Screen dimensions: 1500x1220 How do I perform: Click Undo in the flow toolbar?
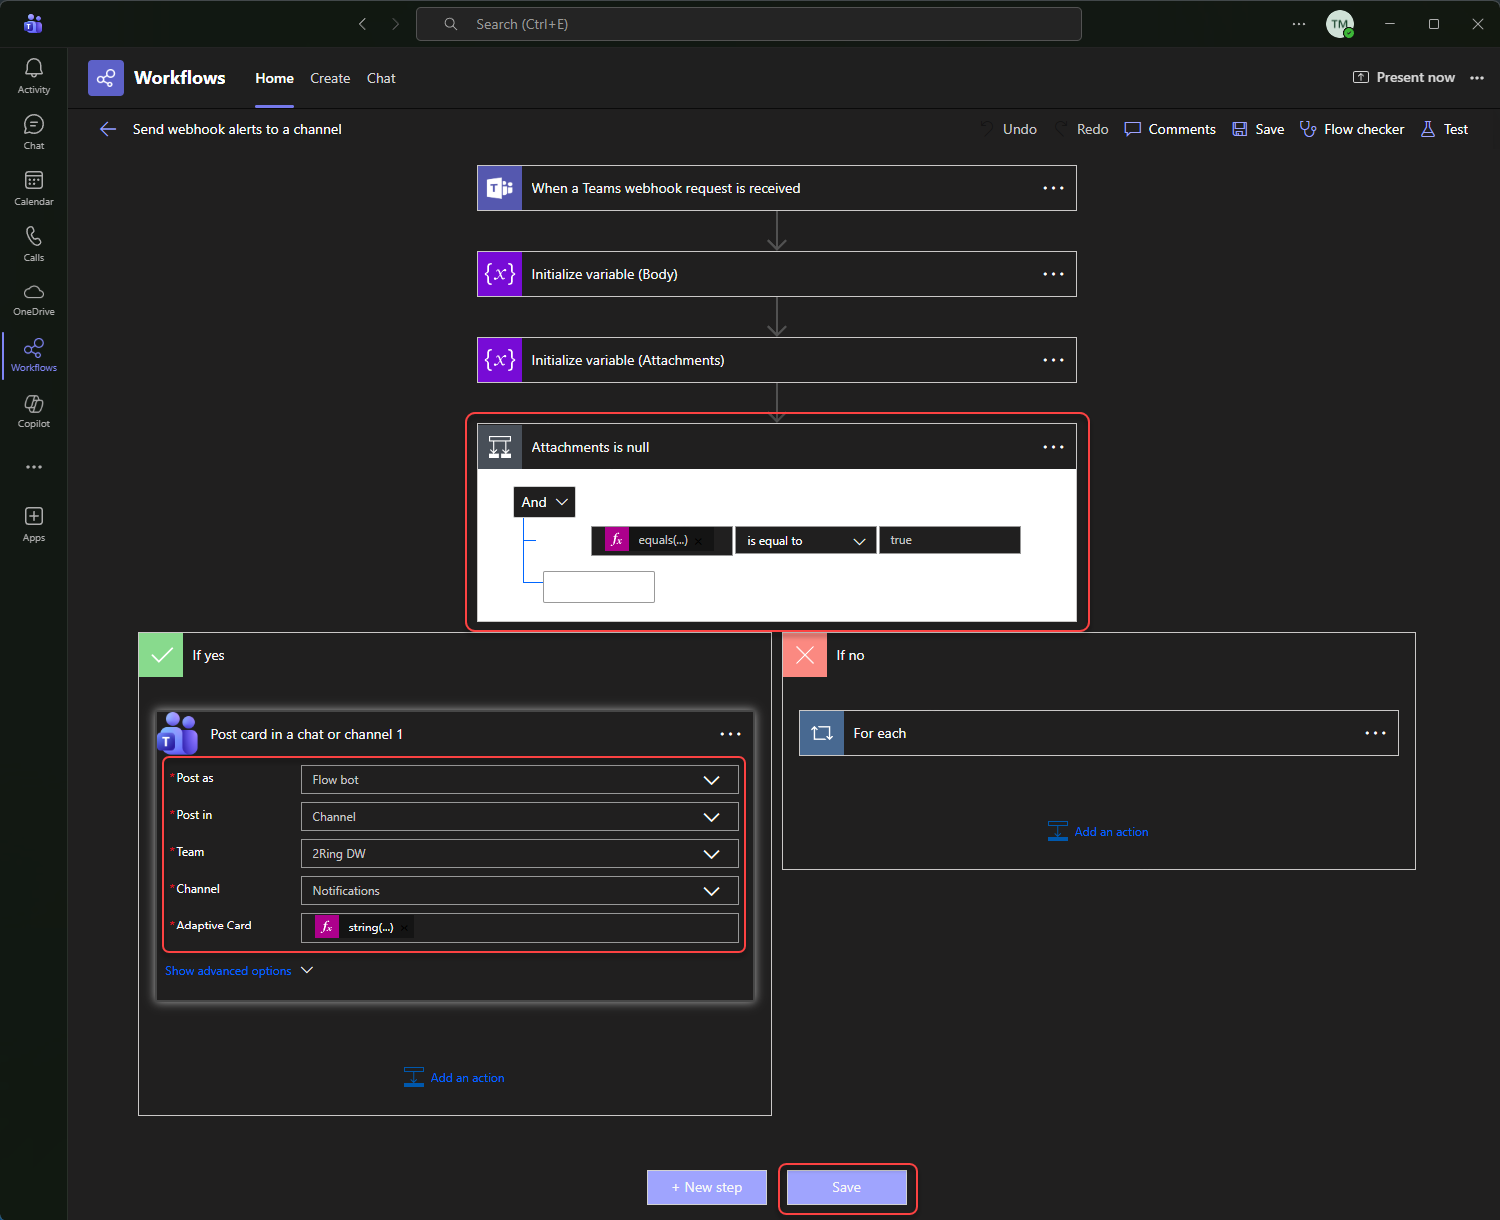pos(1008,129)
